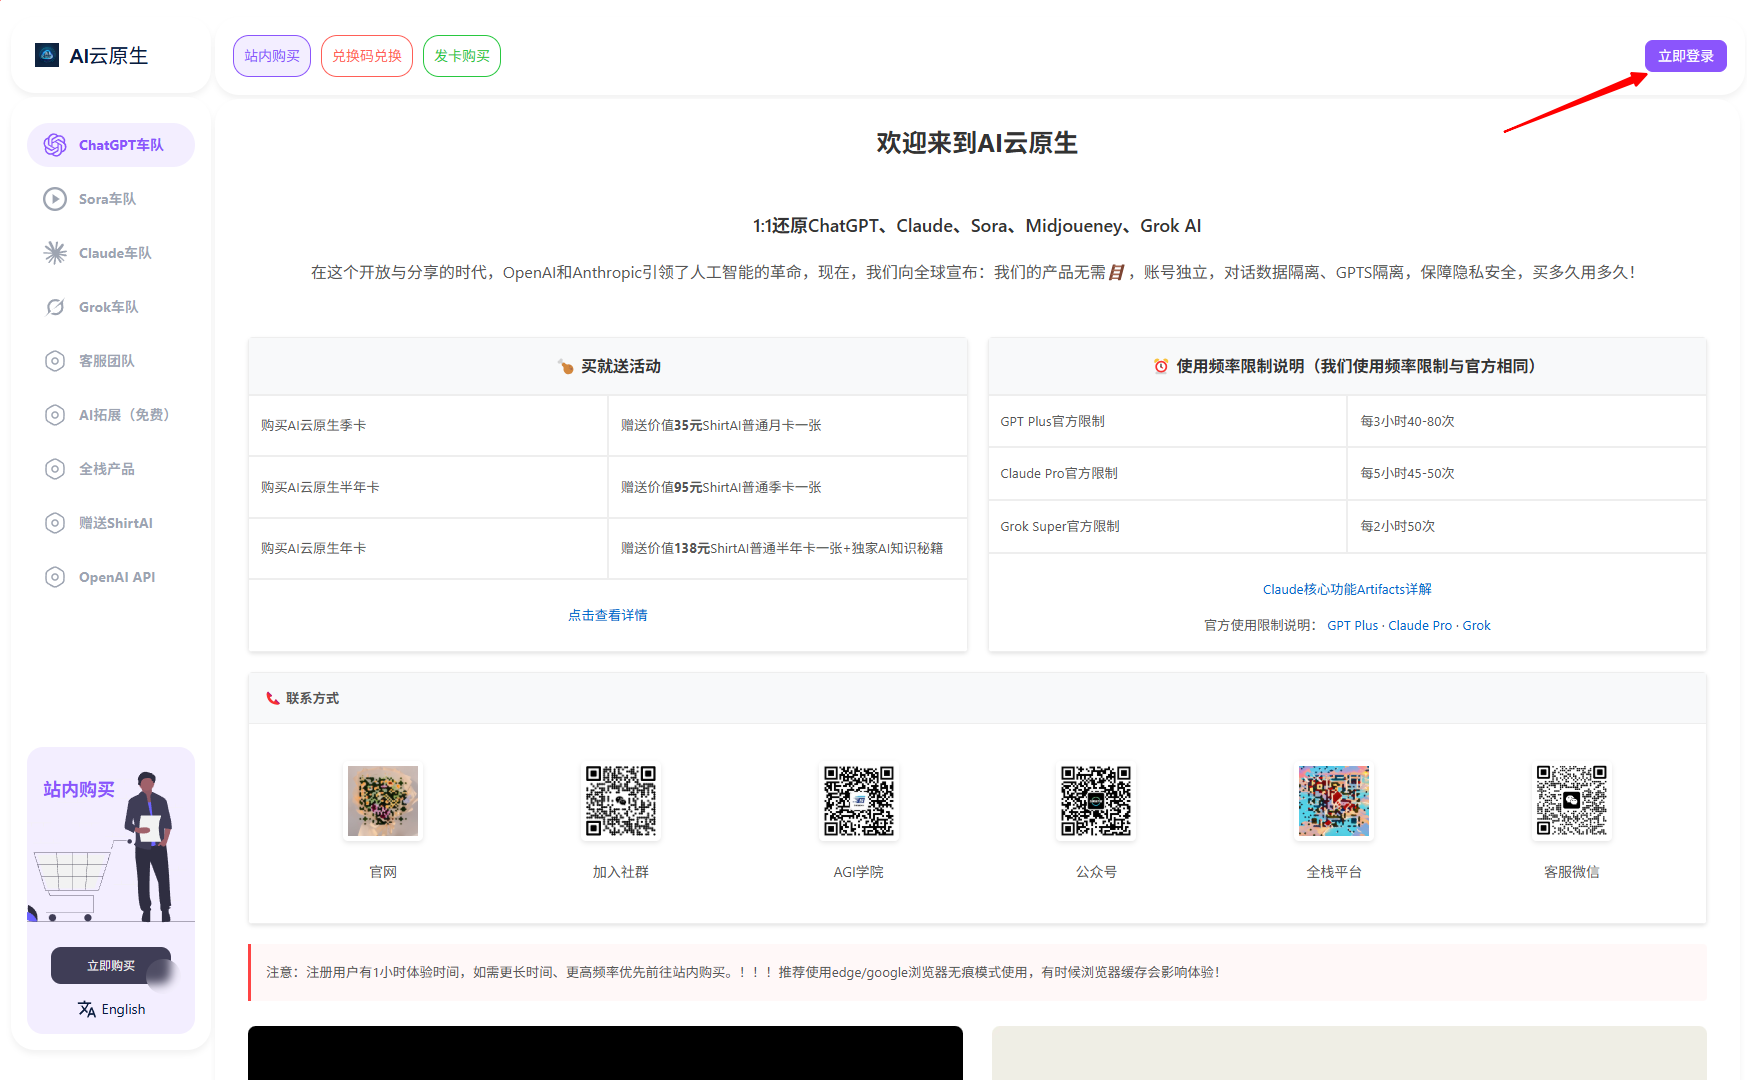Click the 官网 QR code image

coord(383,800)
